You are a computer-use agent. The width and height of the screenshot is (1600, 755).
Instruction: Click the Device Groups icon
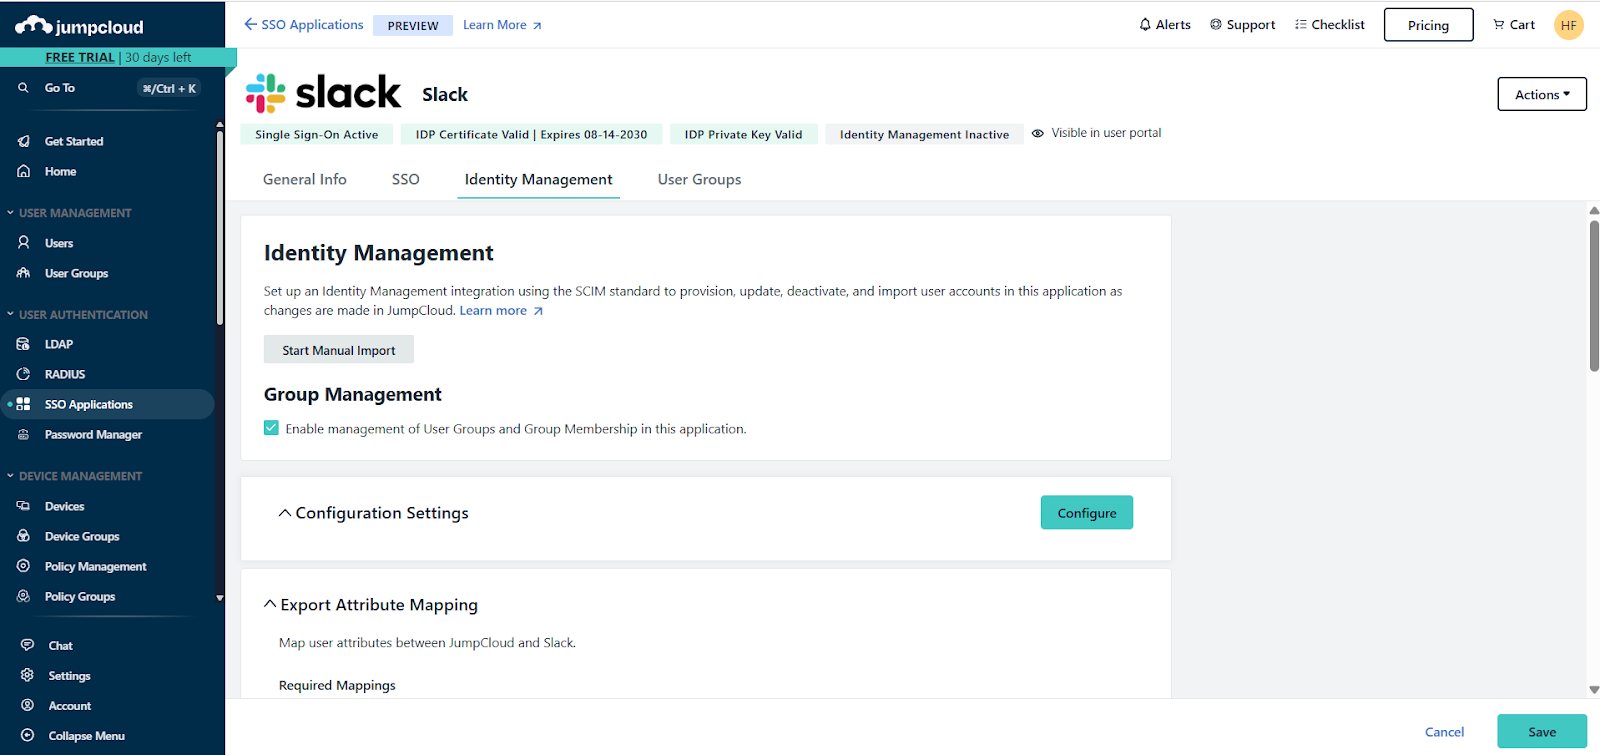(x=23, y=536)
